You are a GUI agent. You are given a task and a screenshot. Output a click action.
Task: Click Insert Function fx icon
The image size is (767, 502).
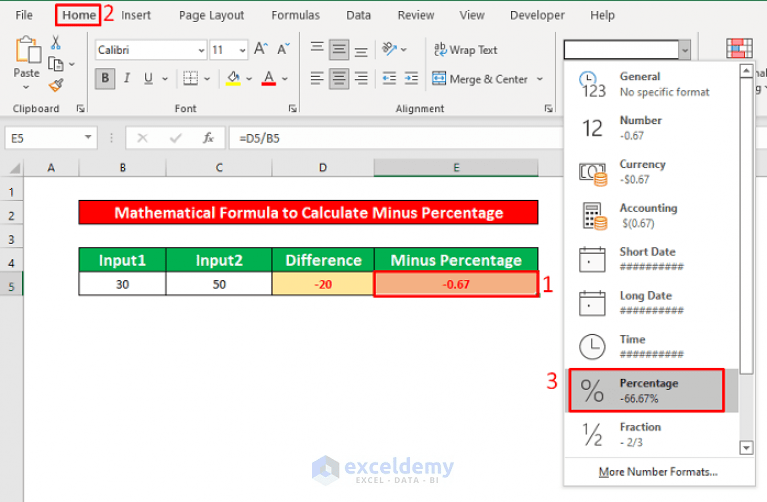[208, 138]
